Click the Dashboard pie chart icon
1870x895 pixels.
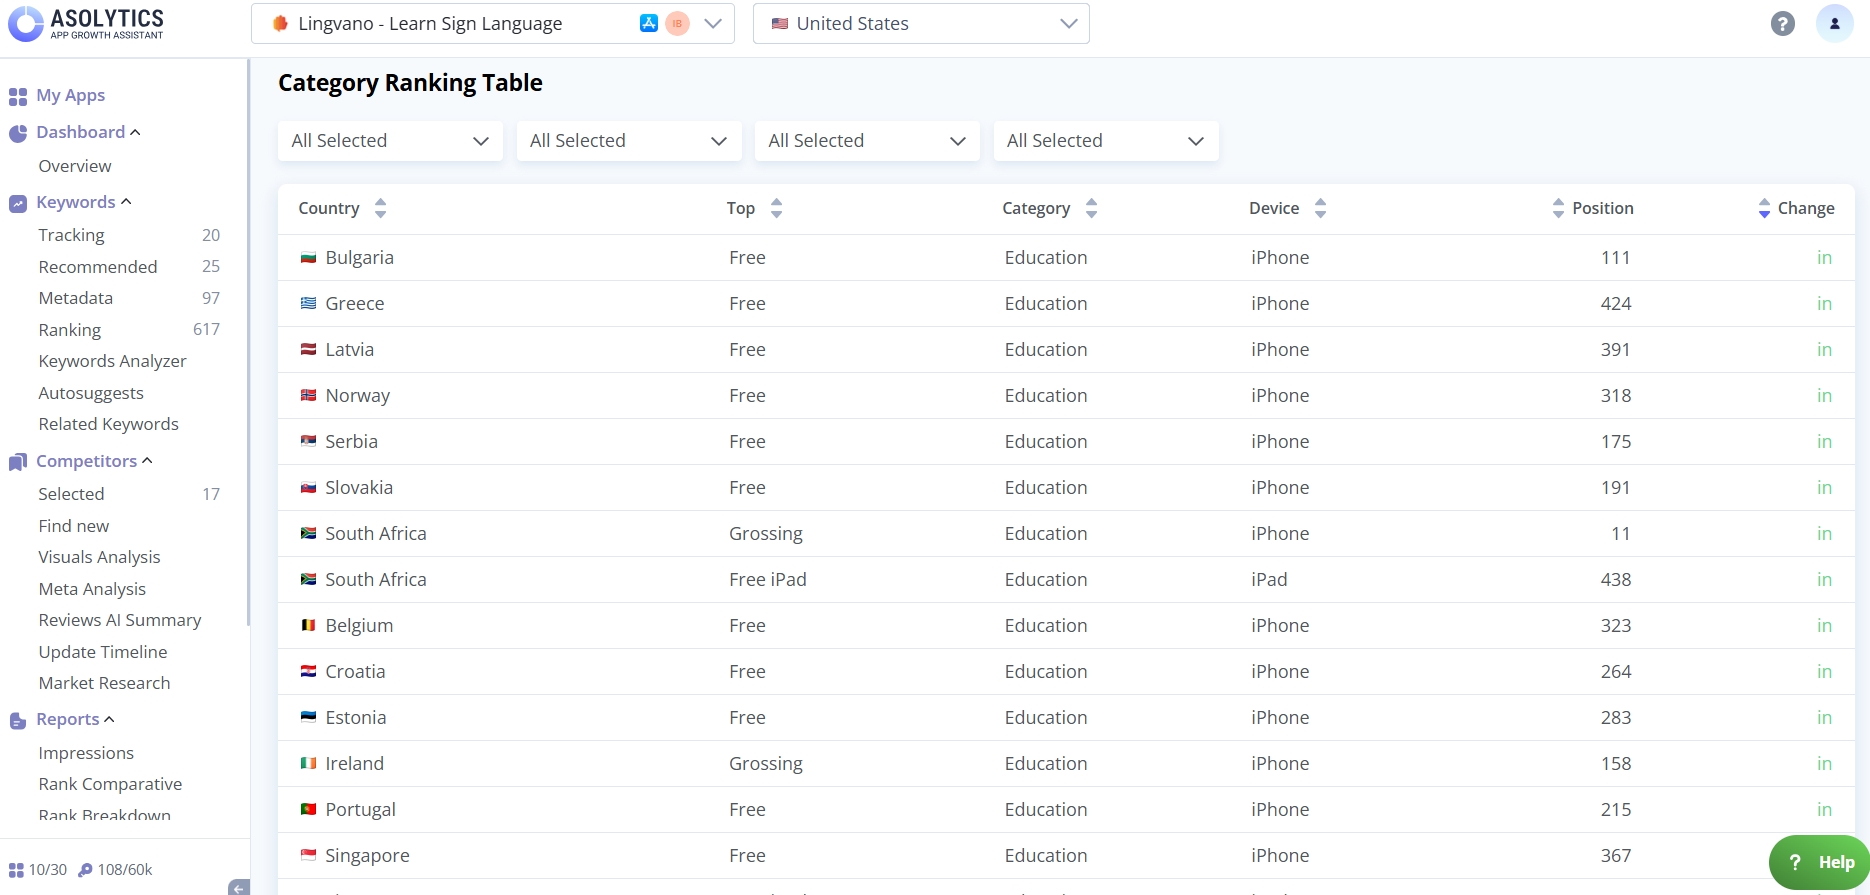pyautogui.click(x=18, y=133)
